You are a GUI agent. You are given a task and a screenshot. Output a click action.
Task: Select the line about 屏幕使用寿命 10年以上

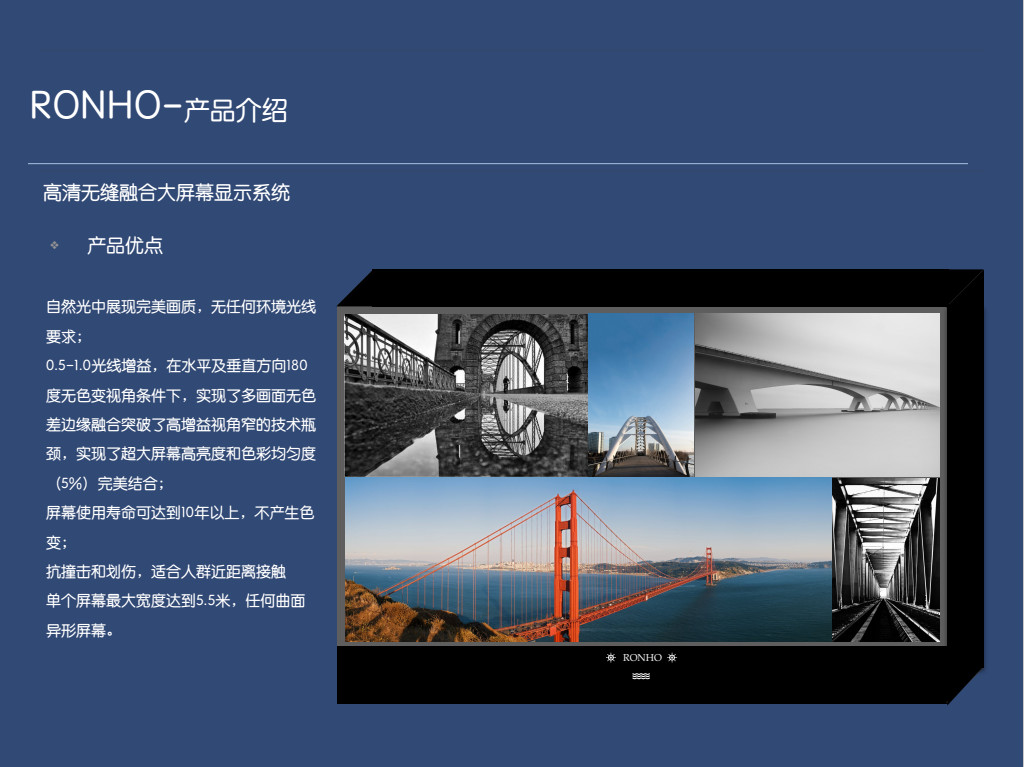tap(180, 513)
